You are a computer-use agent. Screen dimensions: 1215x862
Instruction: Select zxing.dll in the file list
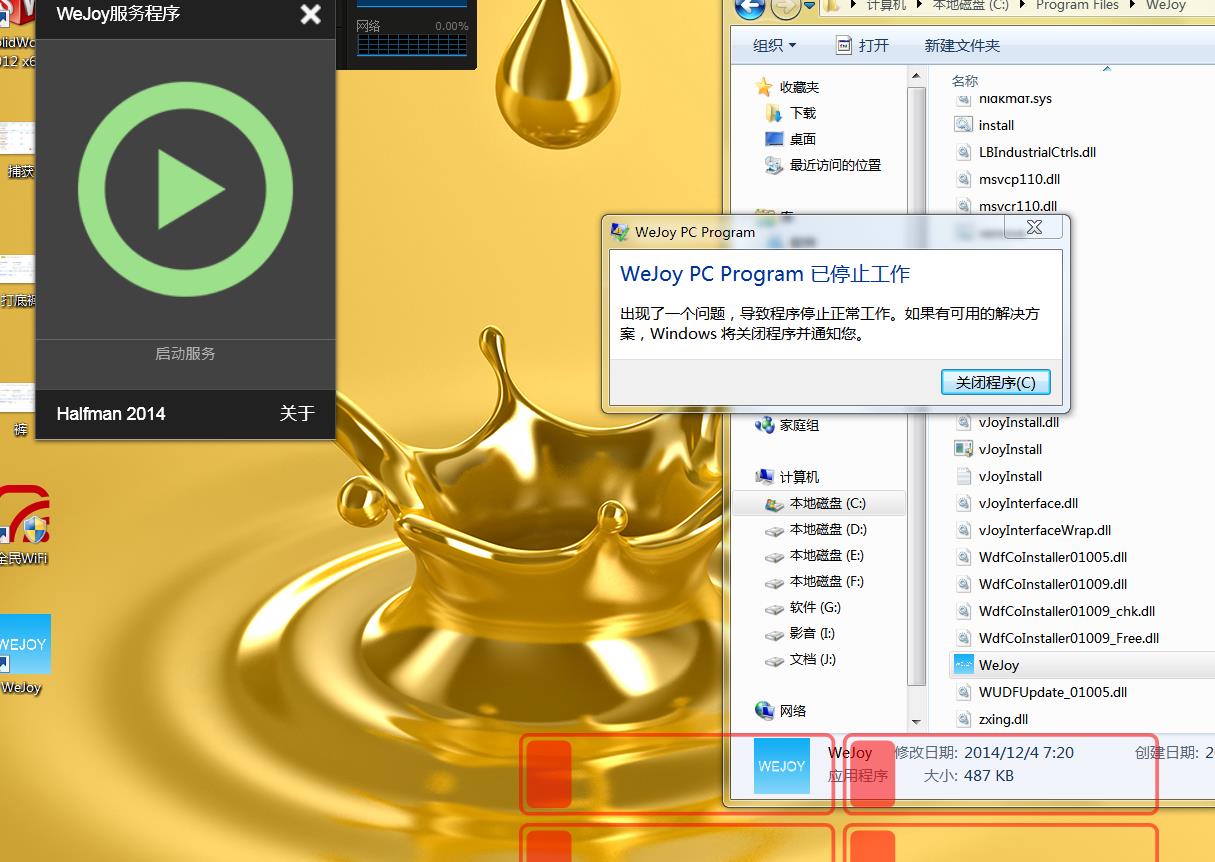992,719
